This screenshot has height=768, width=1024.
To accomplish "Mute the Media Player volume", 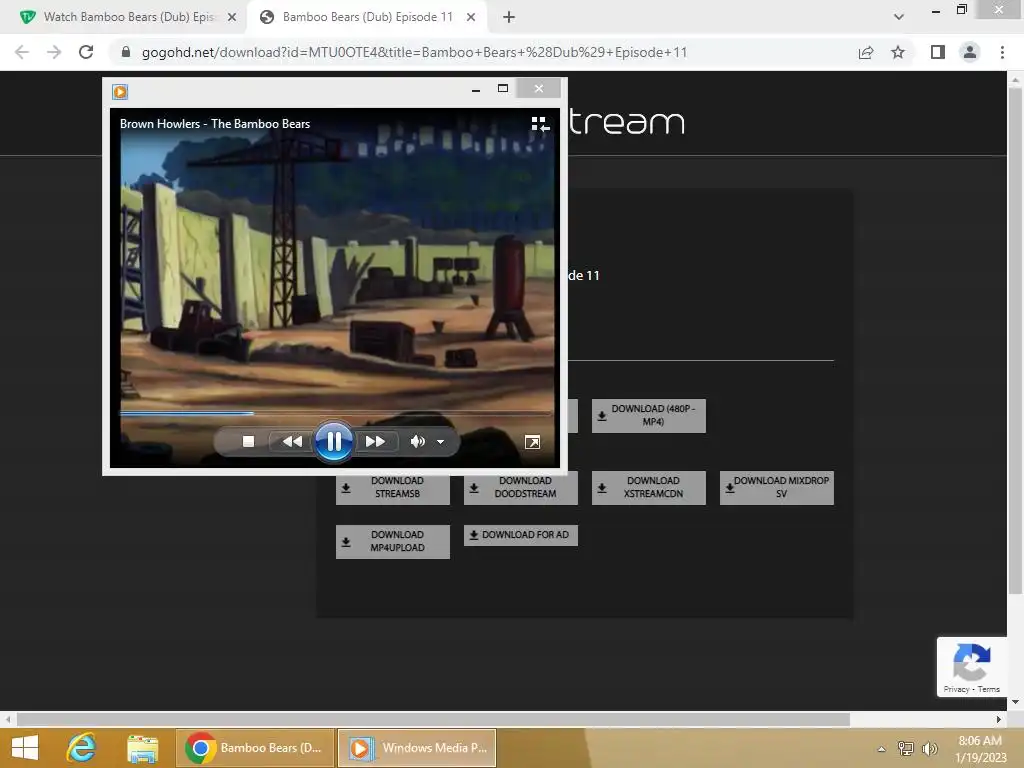I will 417,442.
